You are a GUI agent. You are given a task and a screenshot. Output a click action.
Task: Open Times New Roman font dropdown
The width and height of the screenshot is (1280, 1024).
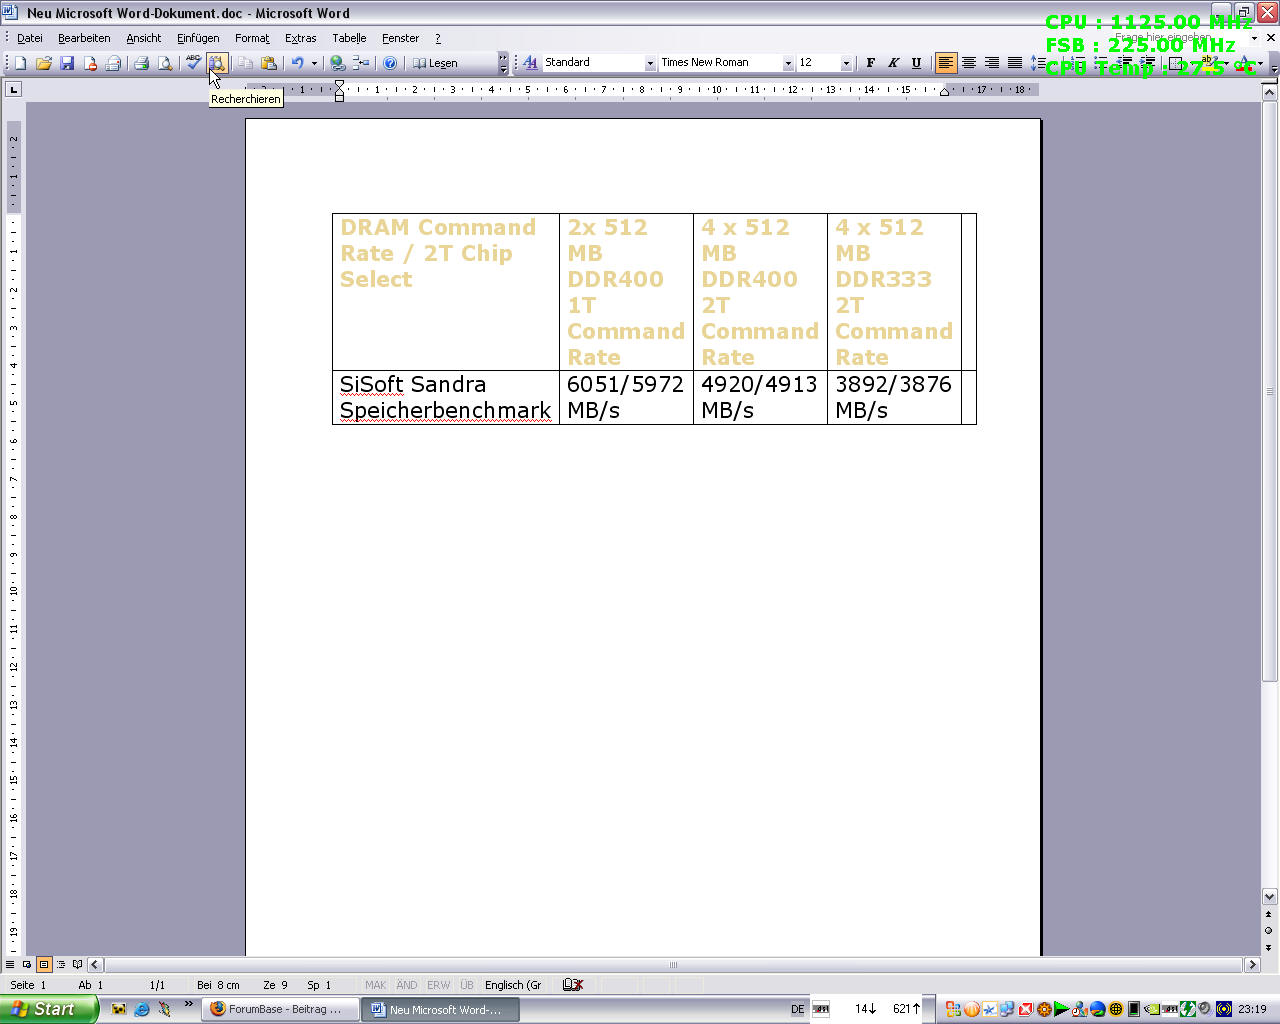pyautogui.click(x=788, y=63)
